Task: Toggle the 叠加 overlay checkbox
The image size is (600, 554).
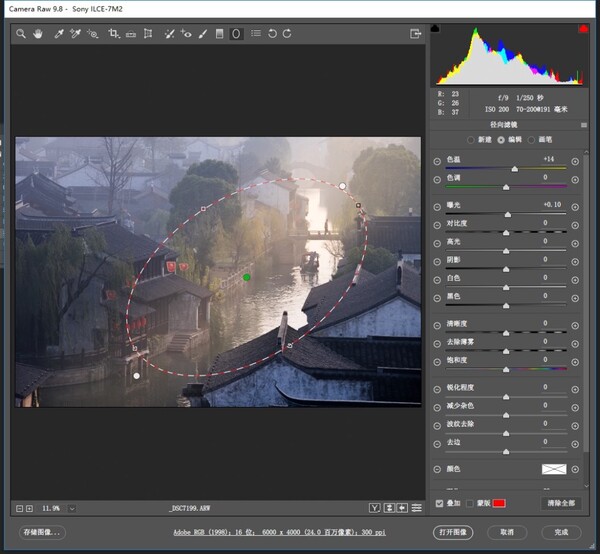Action: click(439, 503)
